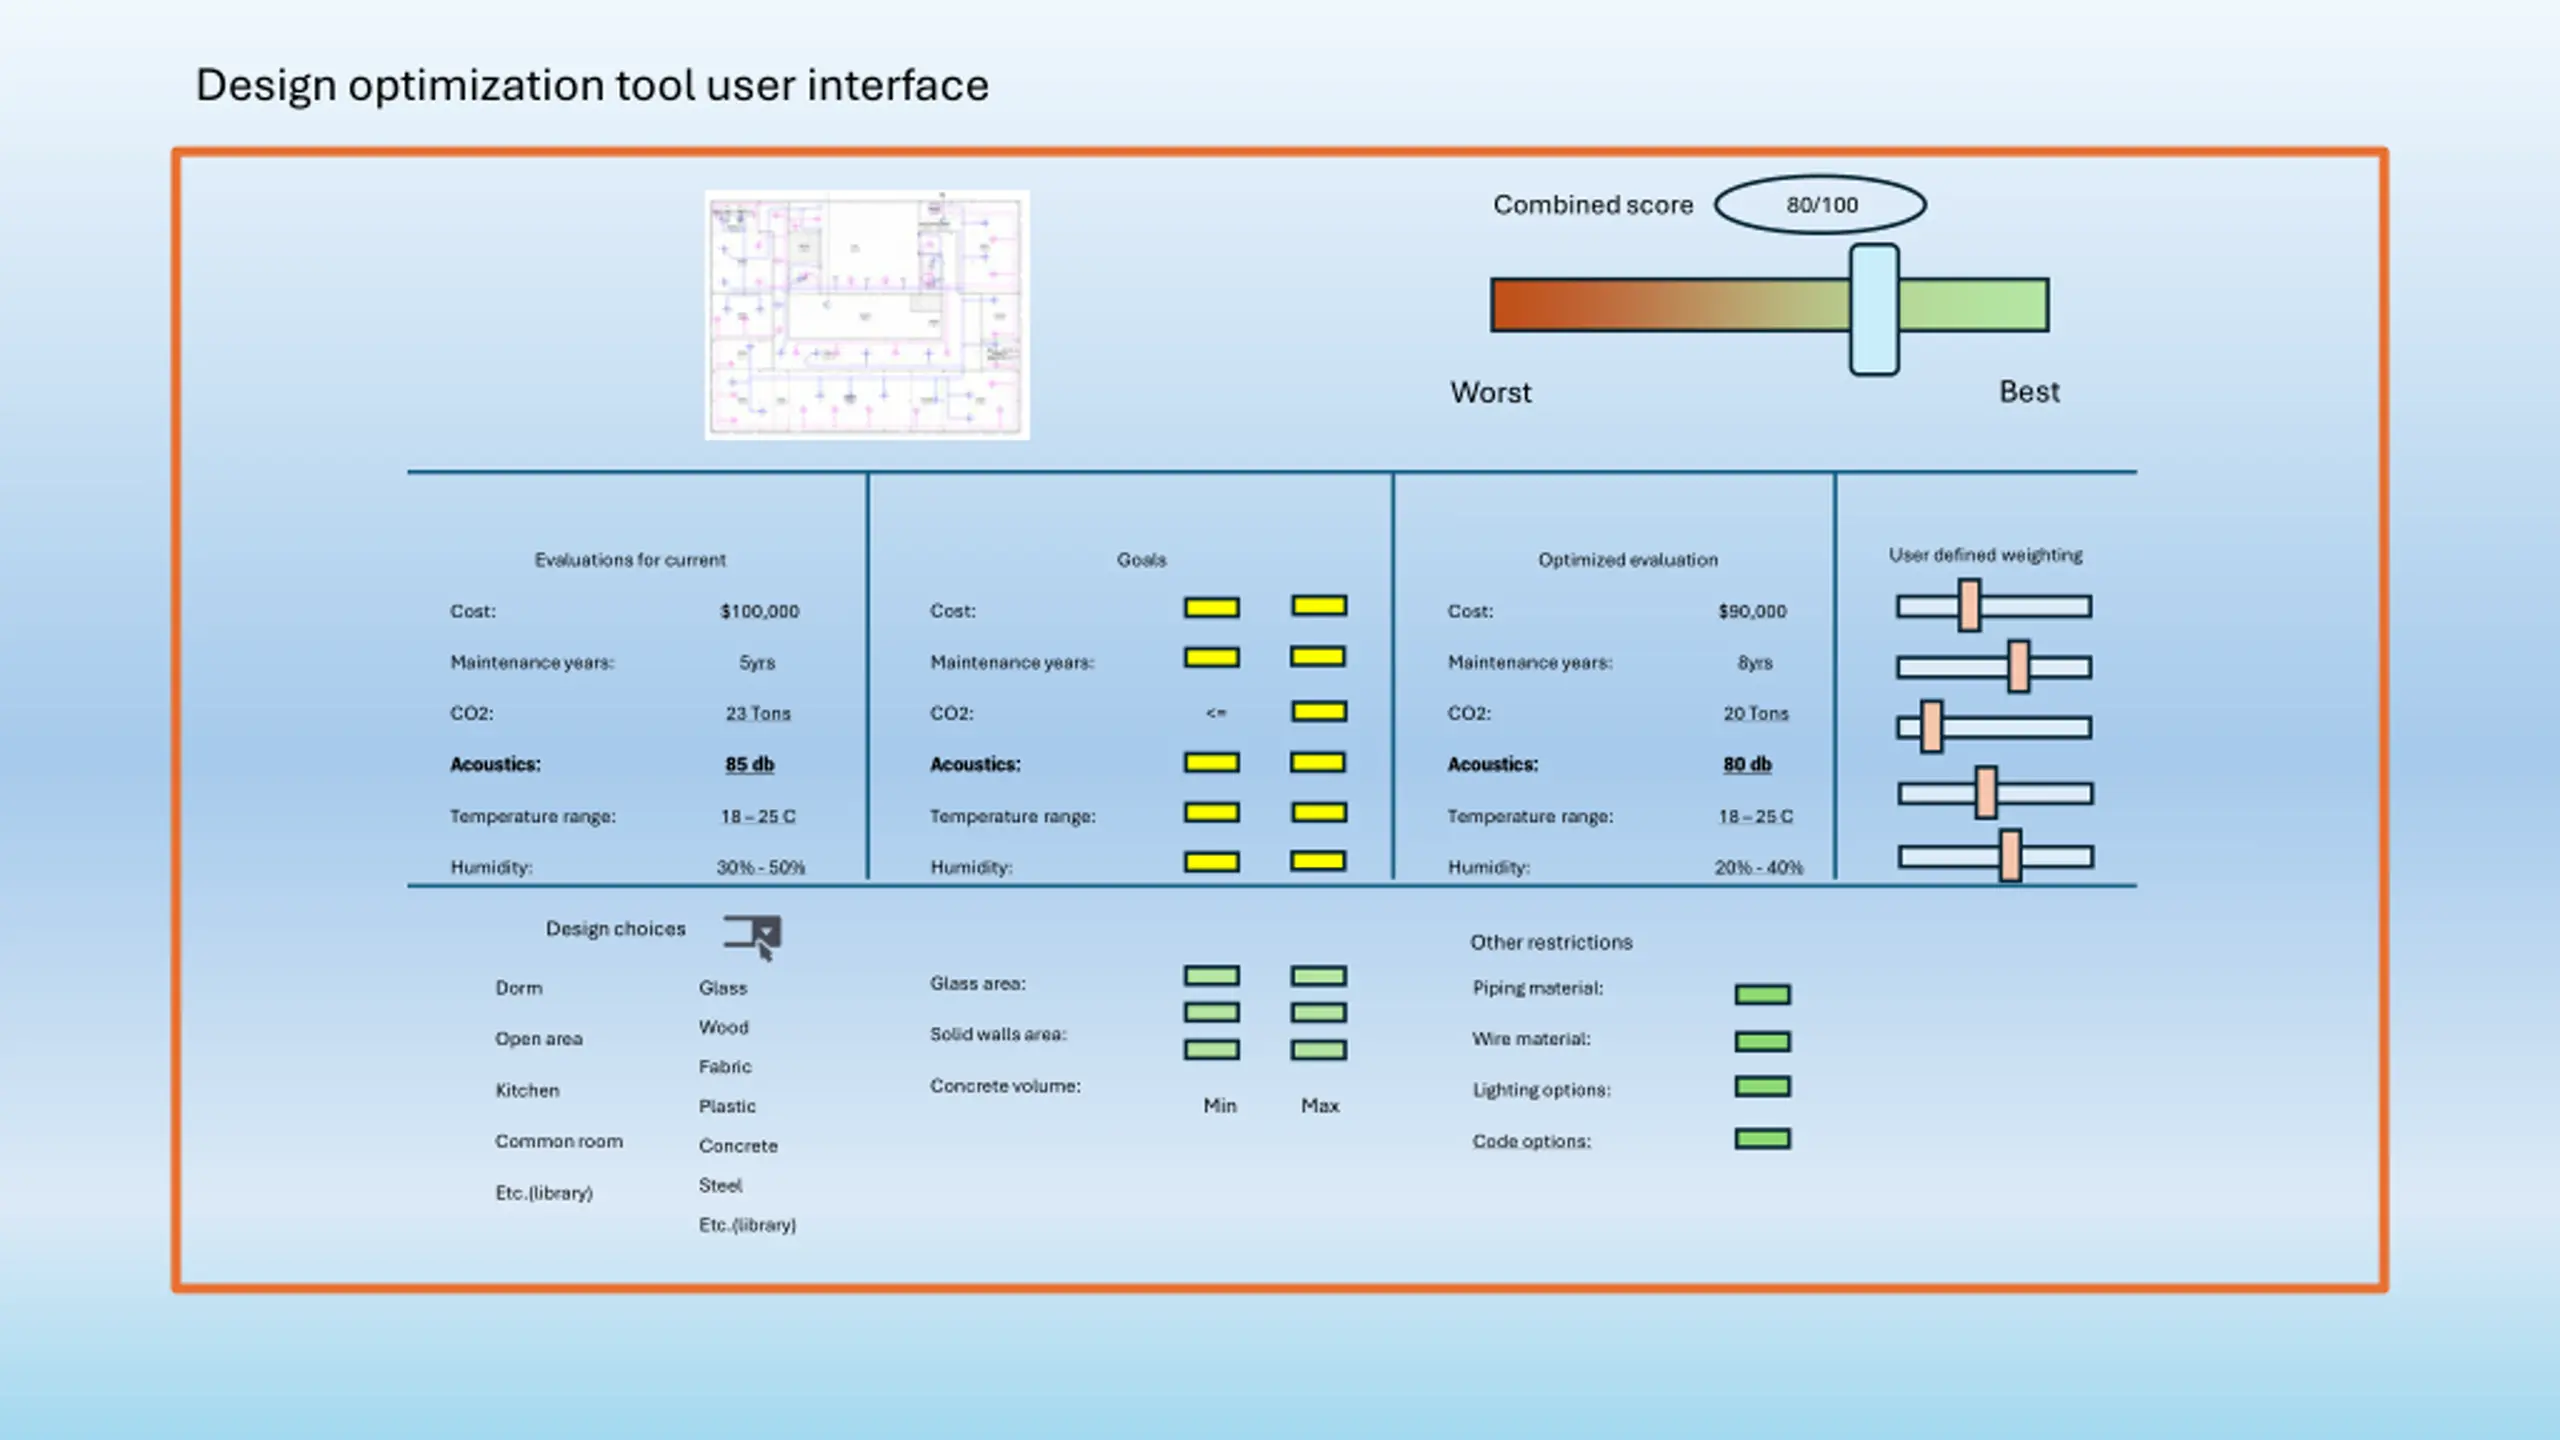Select Kitchen in Design choices

click(x=527, y=1090)
